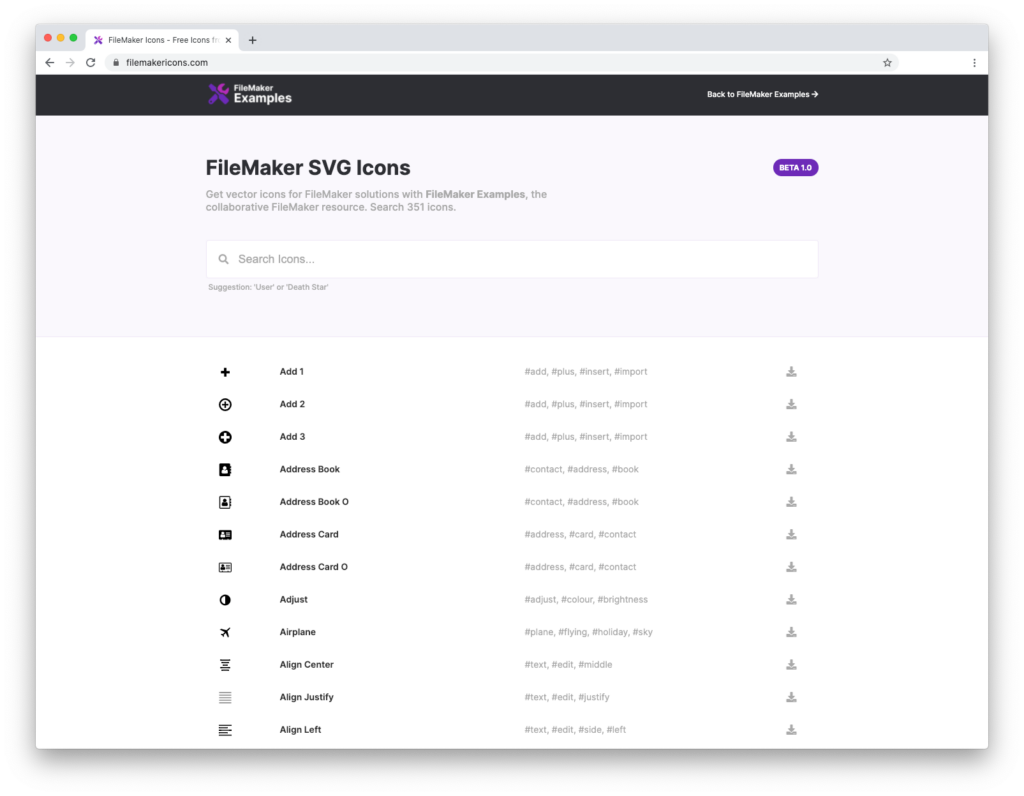The height and width of the screenshot is (796, 1024).
Task: Click the outlined Address Card O preview
Action: 225,567
